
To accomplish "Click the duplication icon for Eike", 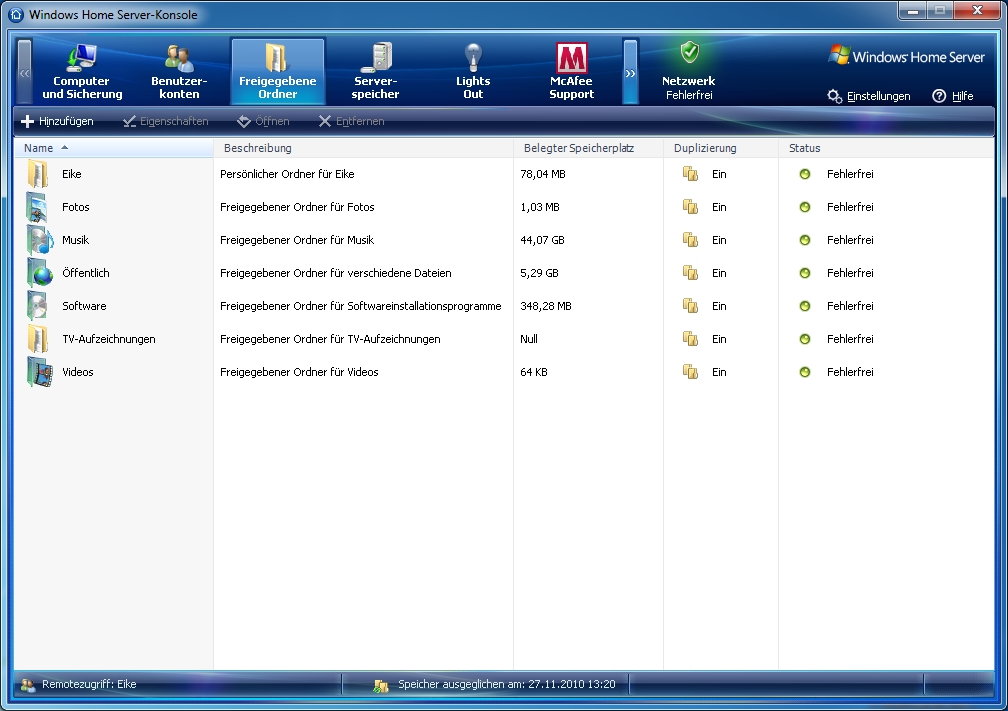I will (x=690, y=174).
